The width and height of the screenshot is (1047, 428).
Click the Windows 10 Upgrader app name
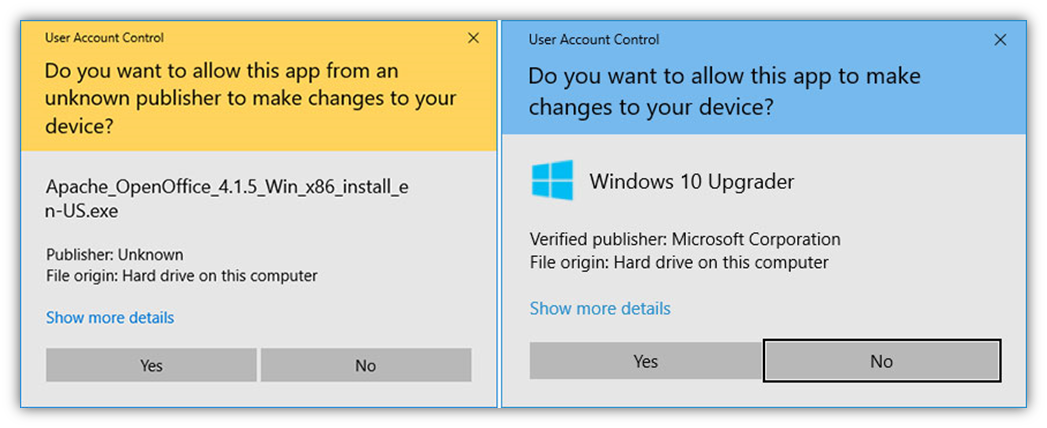692,182
